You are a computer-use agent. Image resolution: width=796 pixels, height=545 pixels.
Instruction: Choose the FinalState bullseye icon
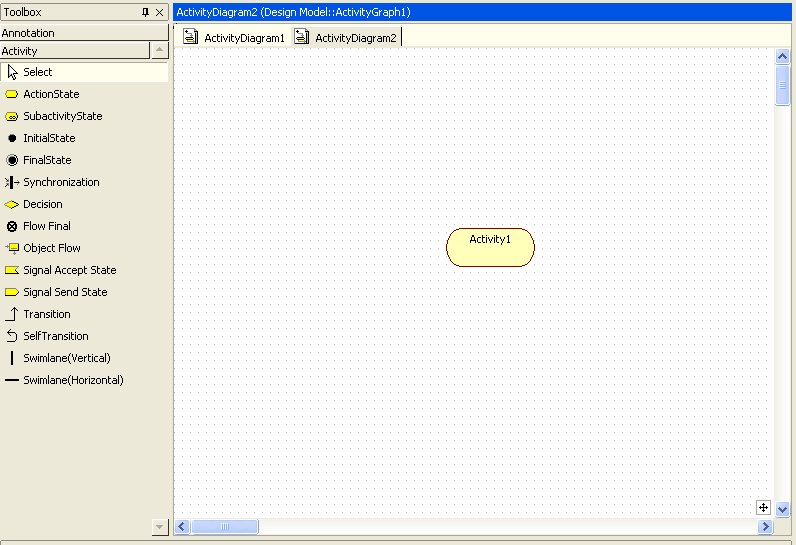coord(12,160)
